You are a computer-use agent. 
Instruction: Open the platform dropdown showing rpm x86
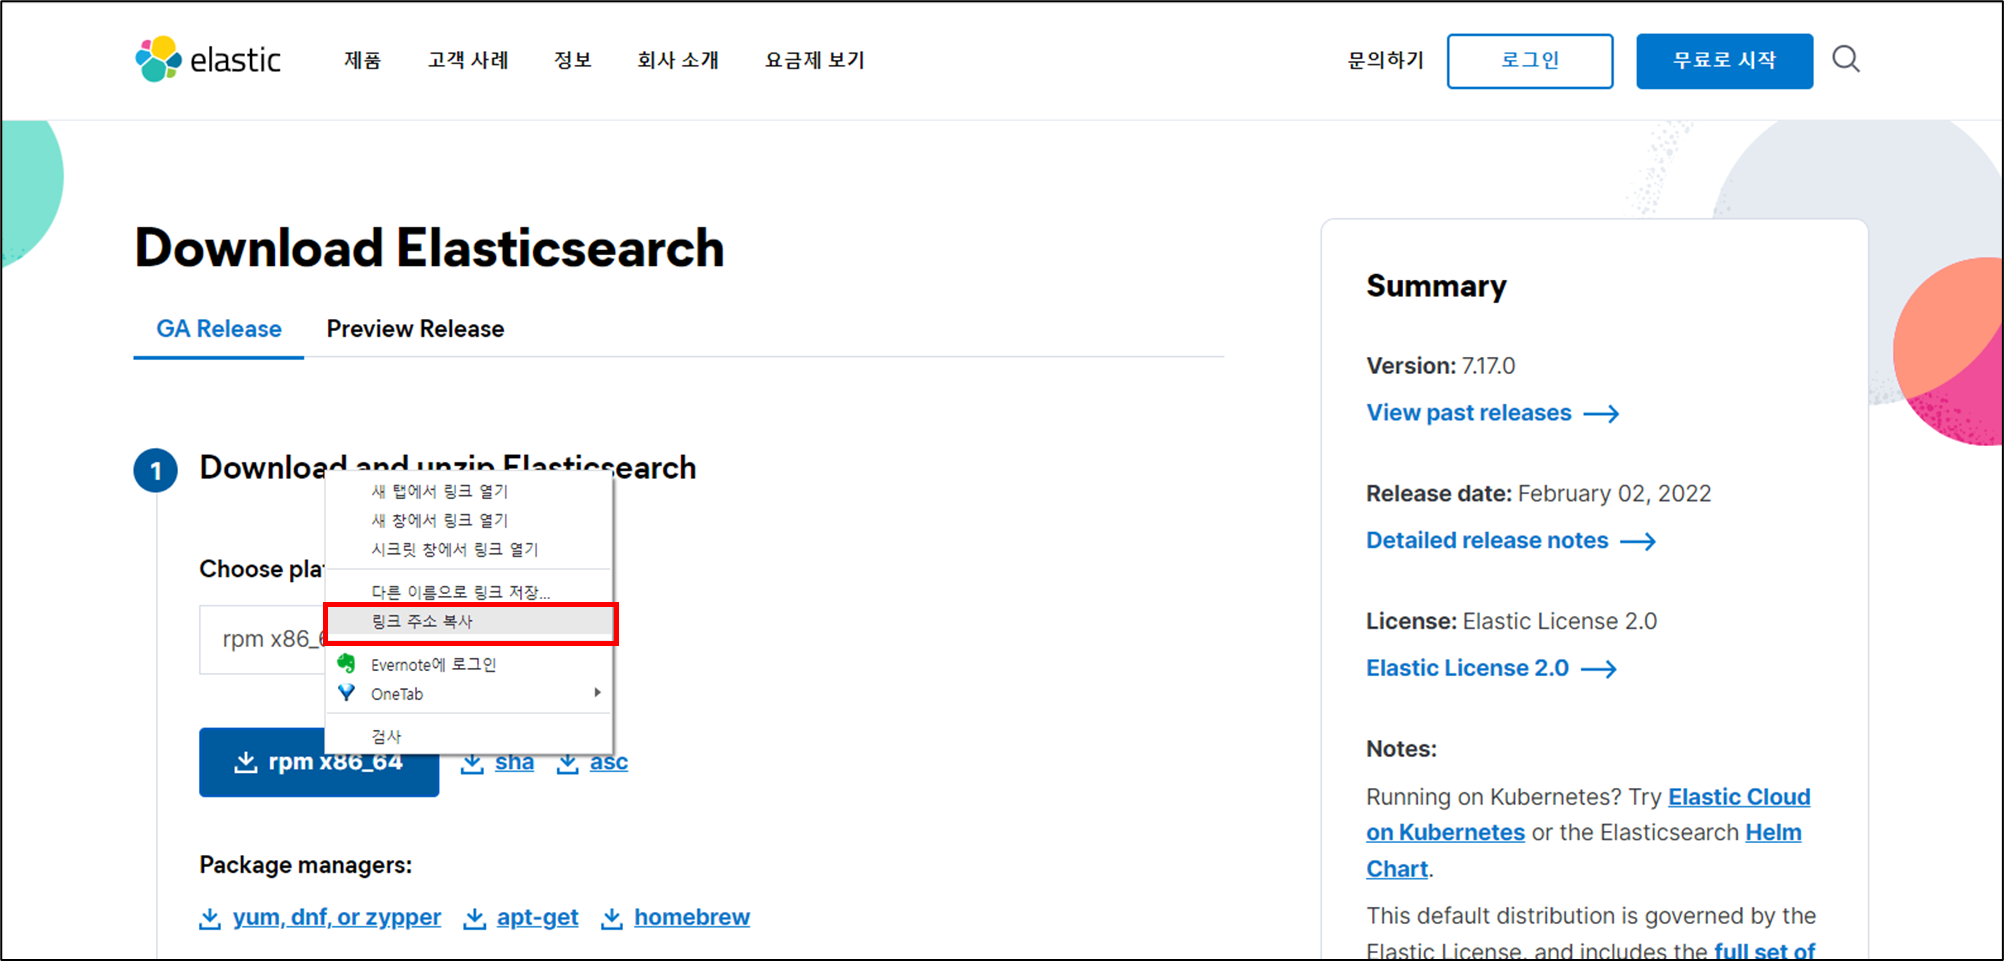coord(262,639)
